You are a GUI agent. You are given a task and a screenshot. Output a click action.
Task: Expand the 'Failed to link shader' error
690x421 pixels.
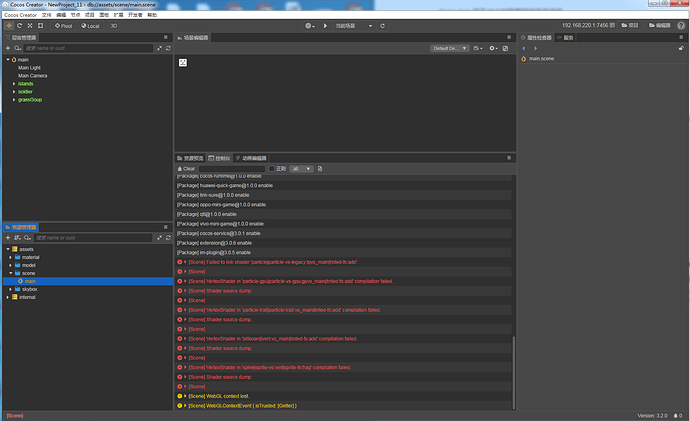185,262
